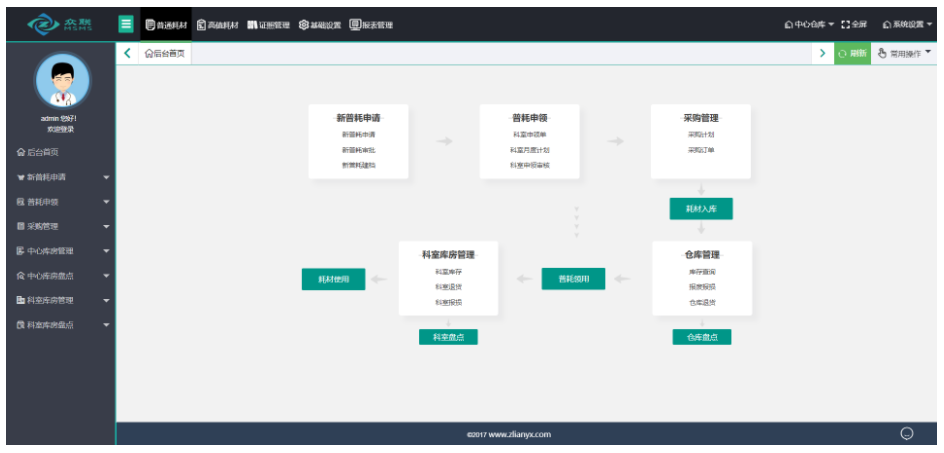944x453 pixels.
Task: Open 科室库存 in 科室库房管理 card
Action: click(x=449, y=272)
